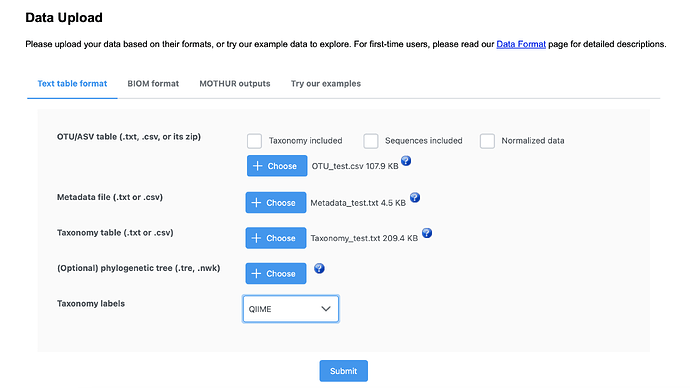This screenshot has height=388, width=690.
Task: Click the OTU/ASV table field label
Action: [x=128, y=137]
